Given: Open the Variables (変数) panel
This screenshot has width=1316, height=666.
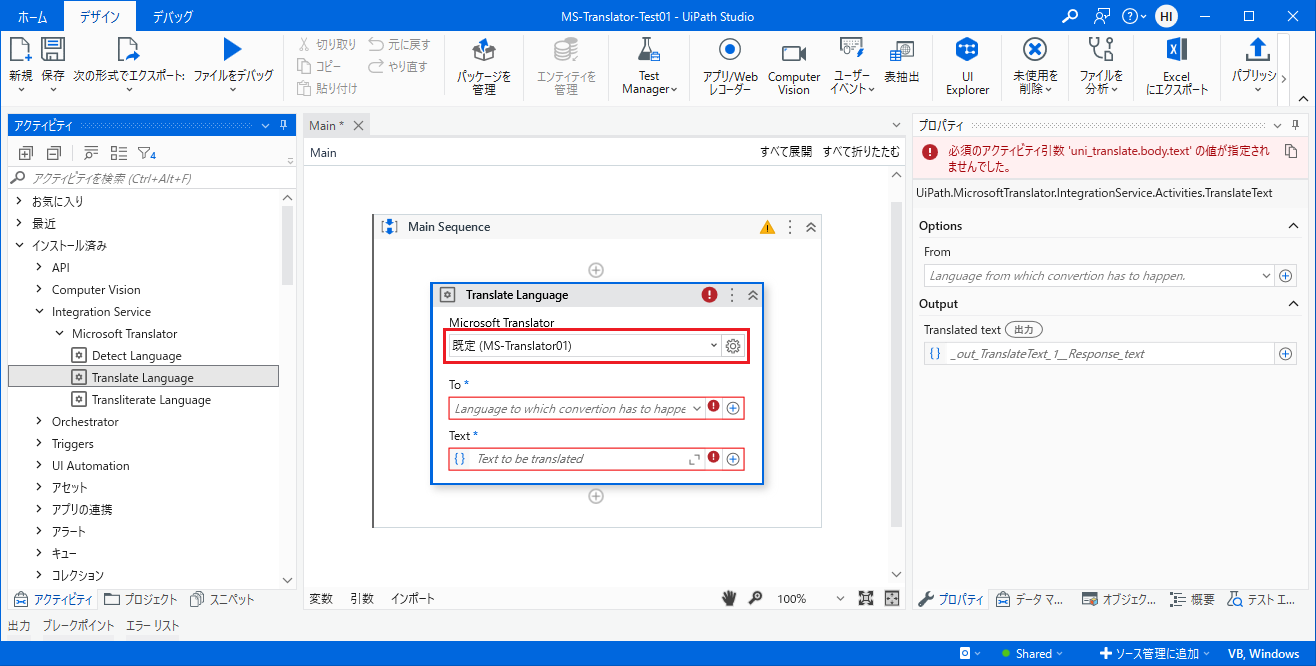Looking at the screenshot, I should [321, 599].
